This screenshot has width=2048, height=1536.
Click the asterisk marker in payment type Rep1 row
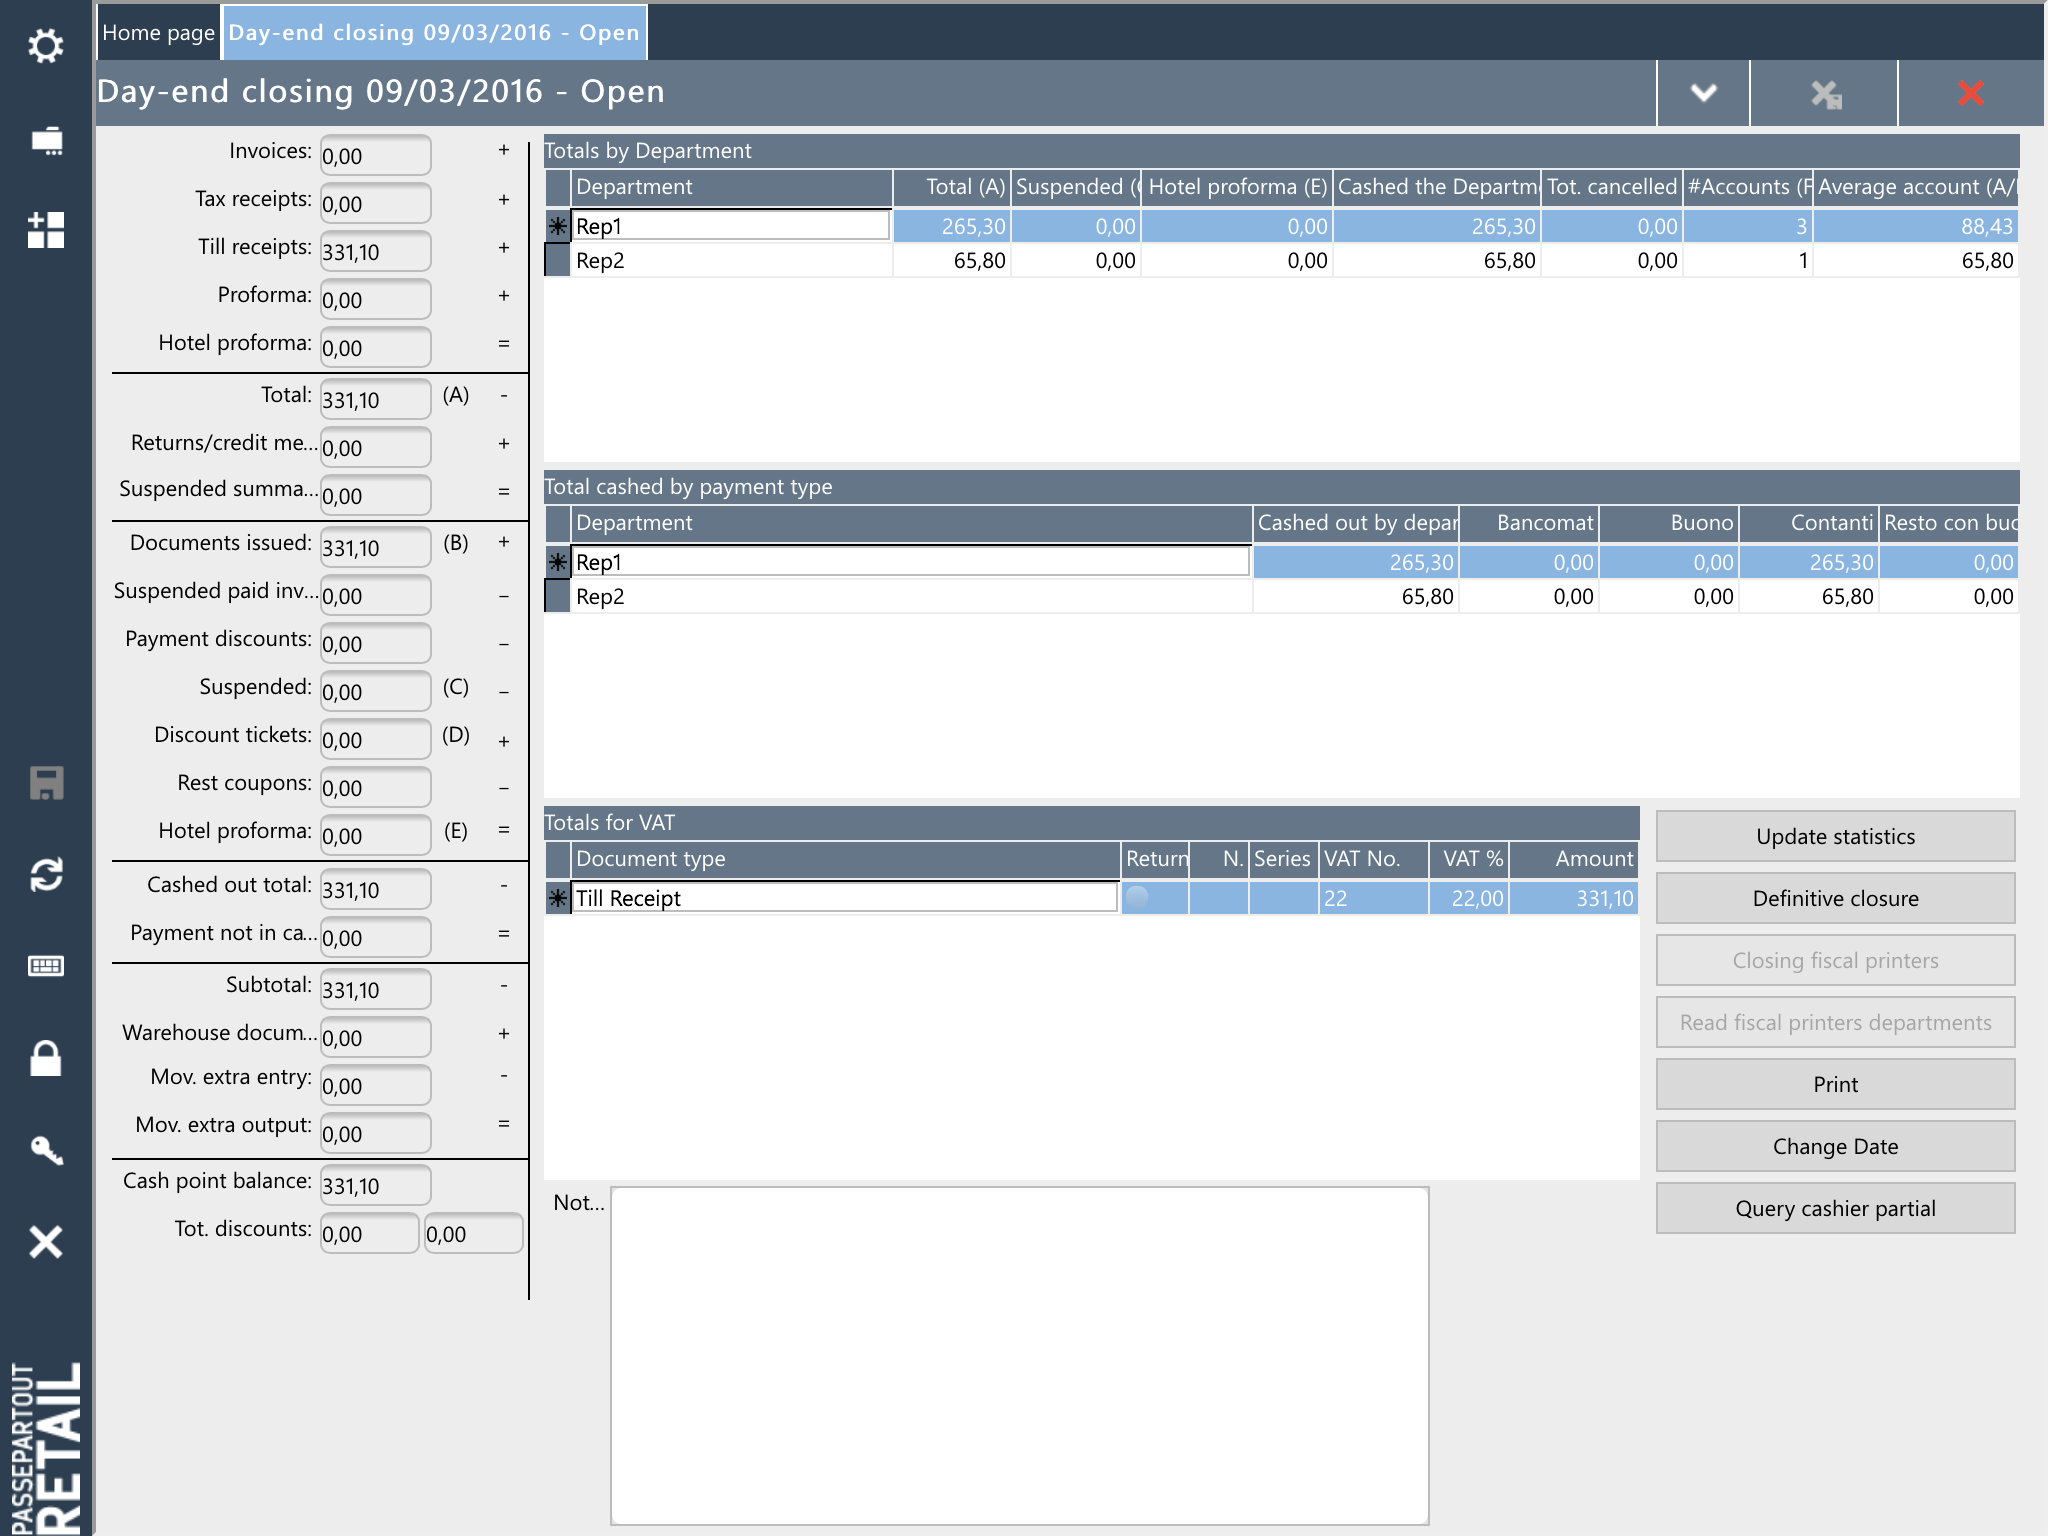[x=558, y=562]
